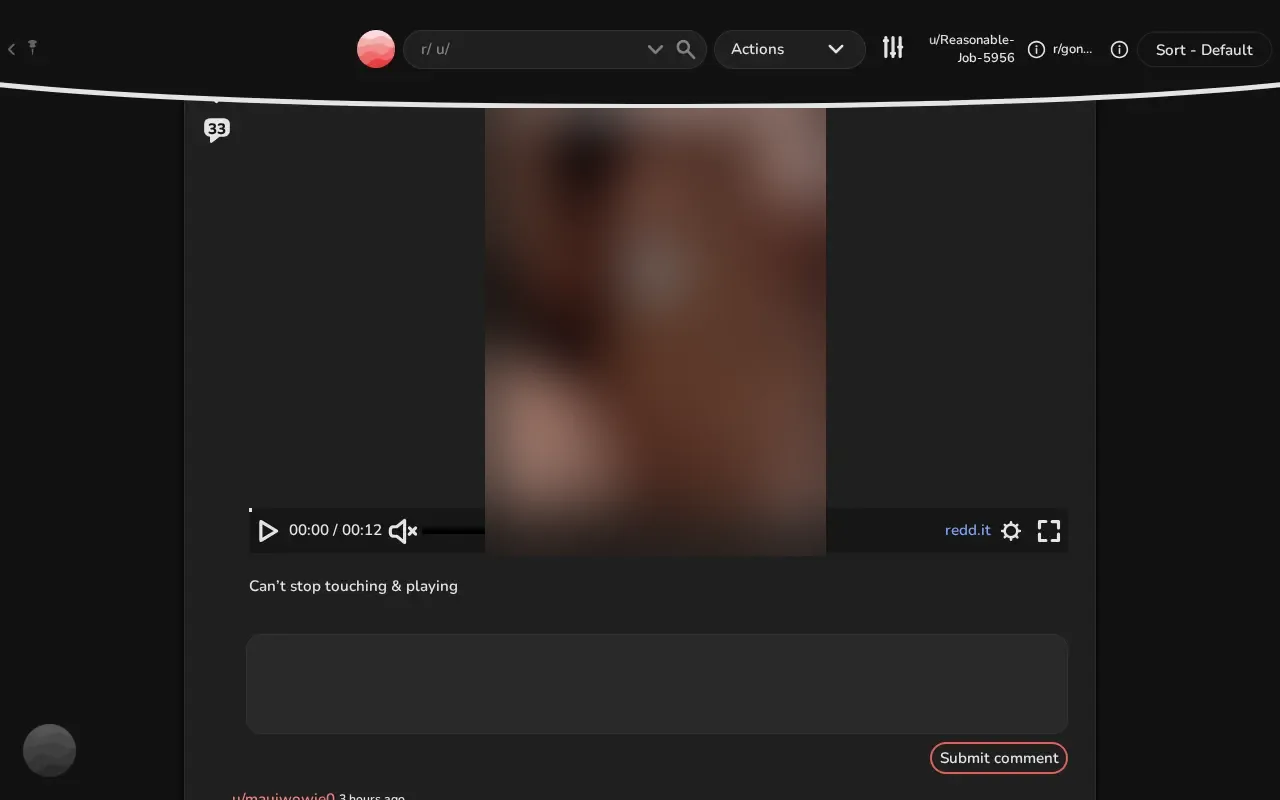Screen dimensions: 1280x800
Task: Open the video settings gear
Action: click(1011, 531)
